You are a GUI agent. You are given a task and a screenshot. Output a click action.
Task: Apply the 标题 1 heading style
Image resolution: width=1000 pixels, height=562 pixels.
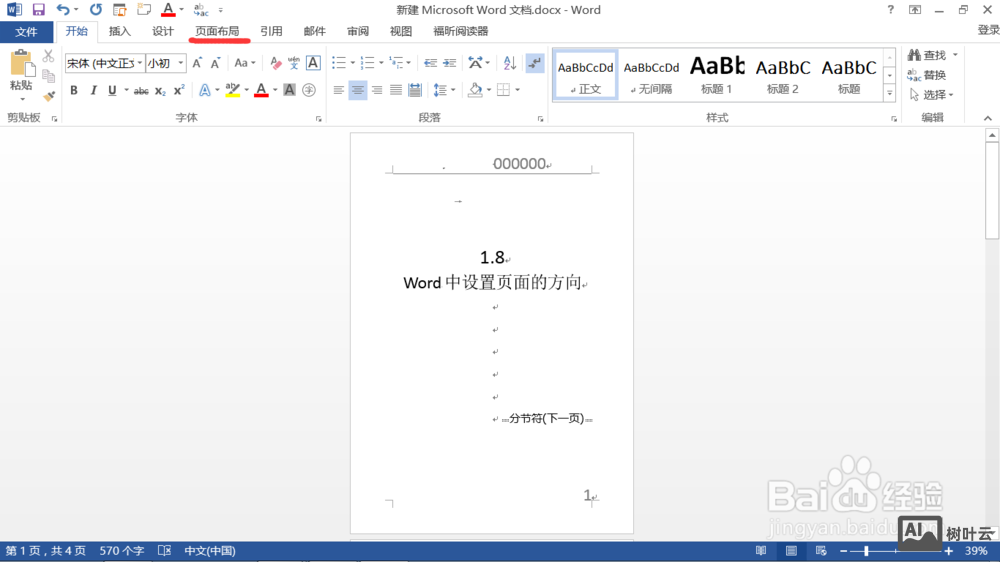coord(716,75)
